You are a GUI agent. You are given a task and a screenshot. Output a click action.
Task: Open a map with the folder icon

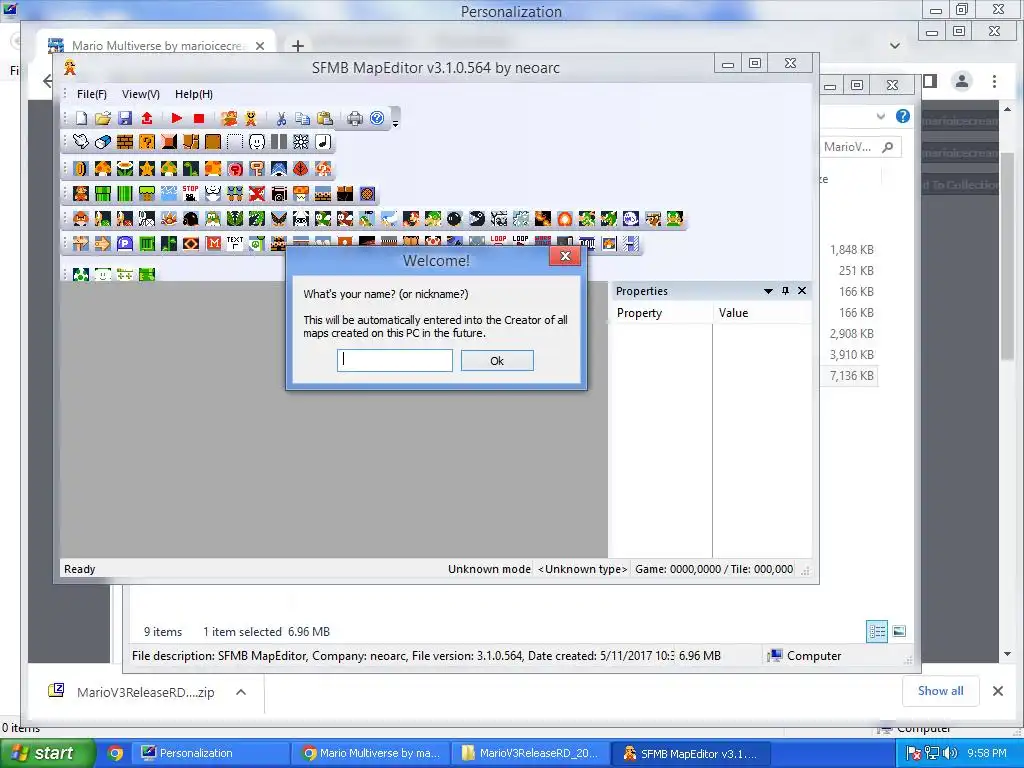pyautogui.click(x=103, y=118)
